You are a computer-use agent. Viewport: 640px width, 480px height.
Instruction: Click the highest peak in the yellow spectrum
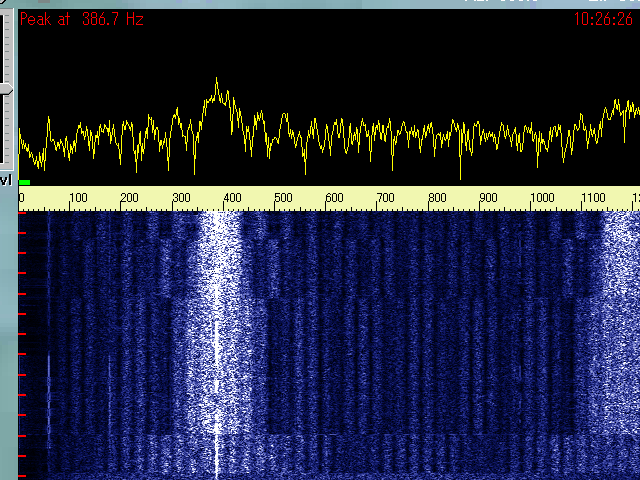click(217, 80)
